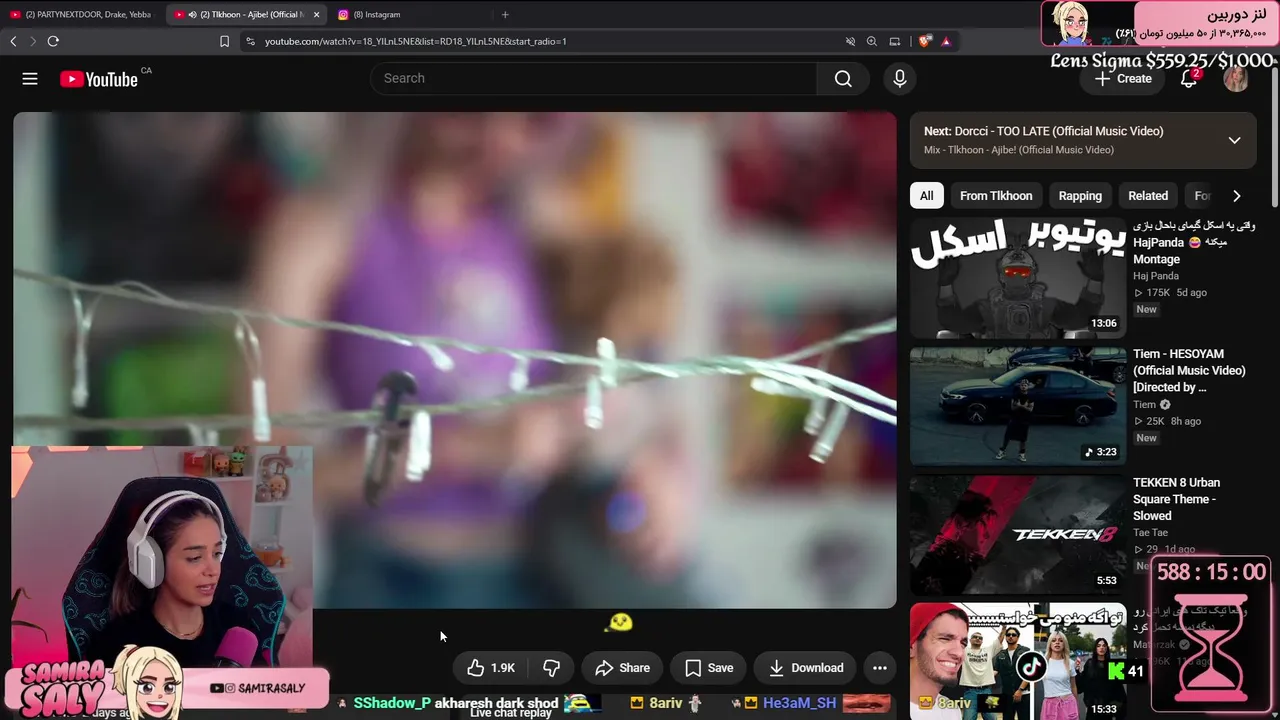Mute audio on the Tlkhoon tab
The height and width of the screenshot is (720, 1280).
click(192, 14)
